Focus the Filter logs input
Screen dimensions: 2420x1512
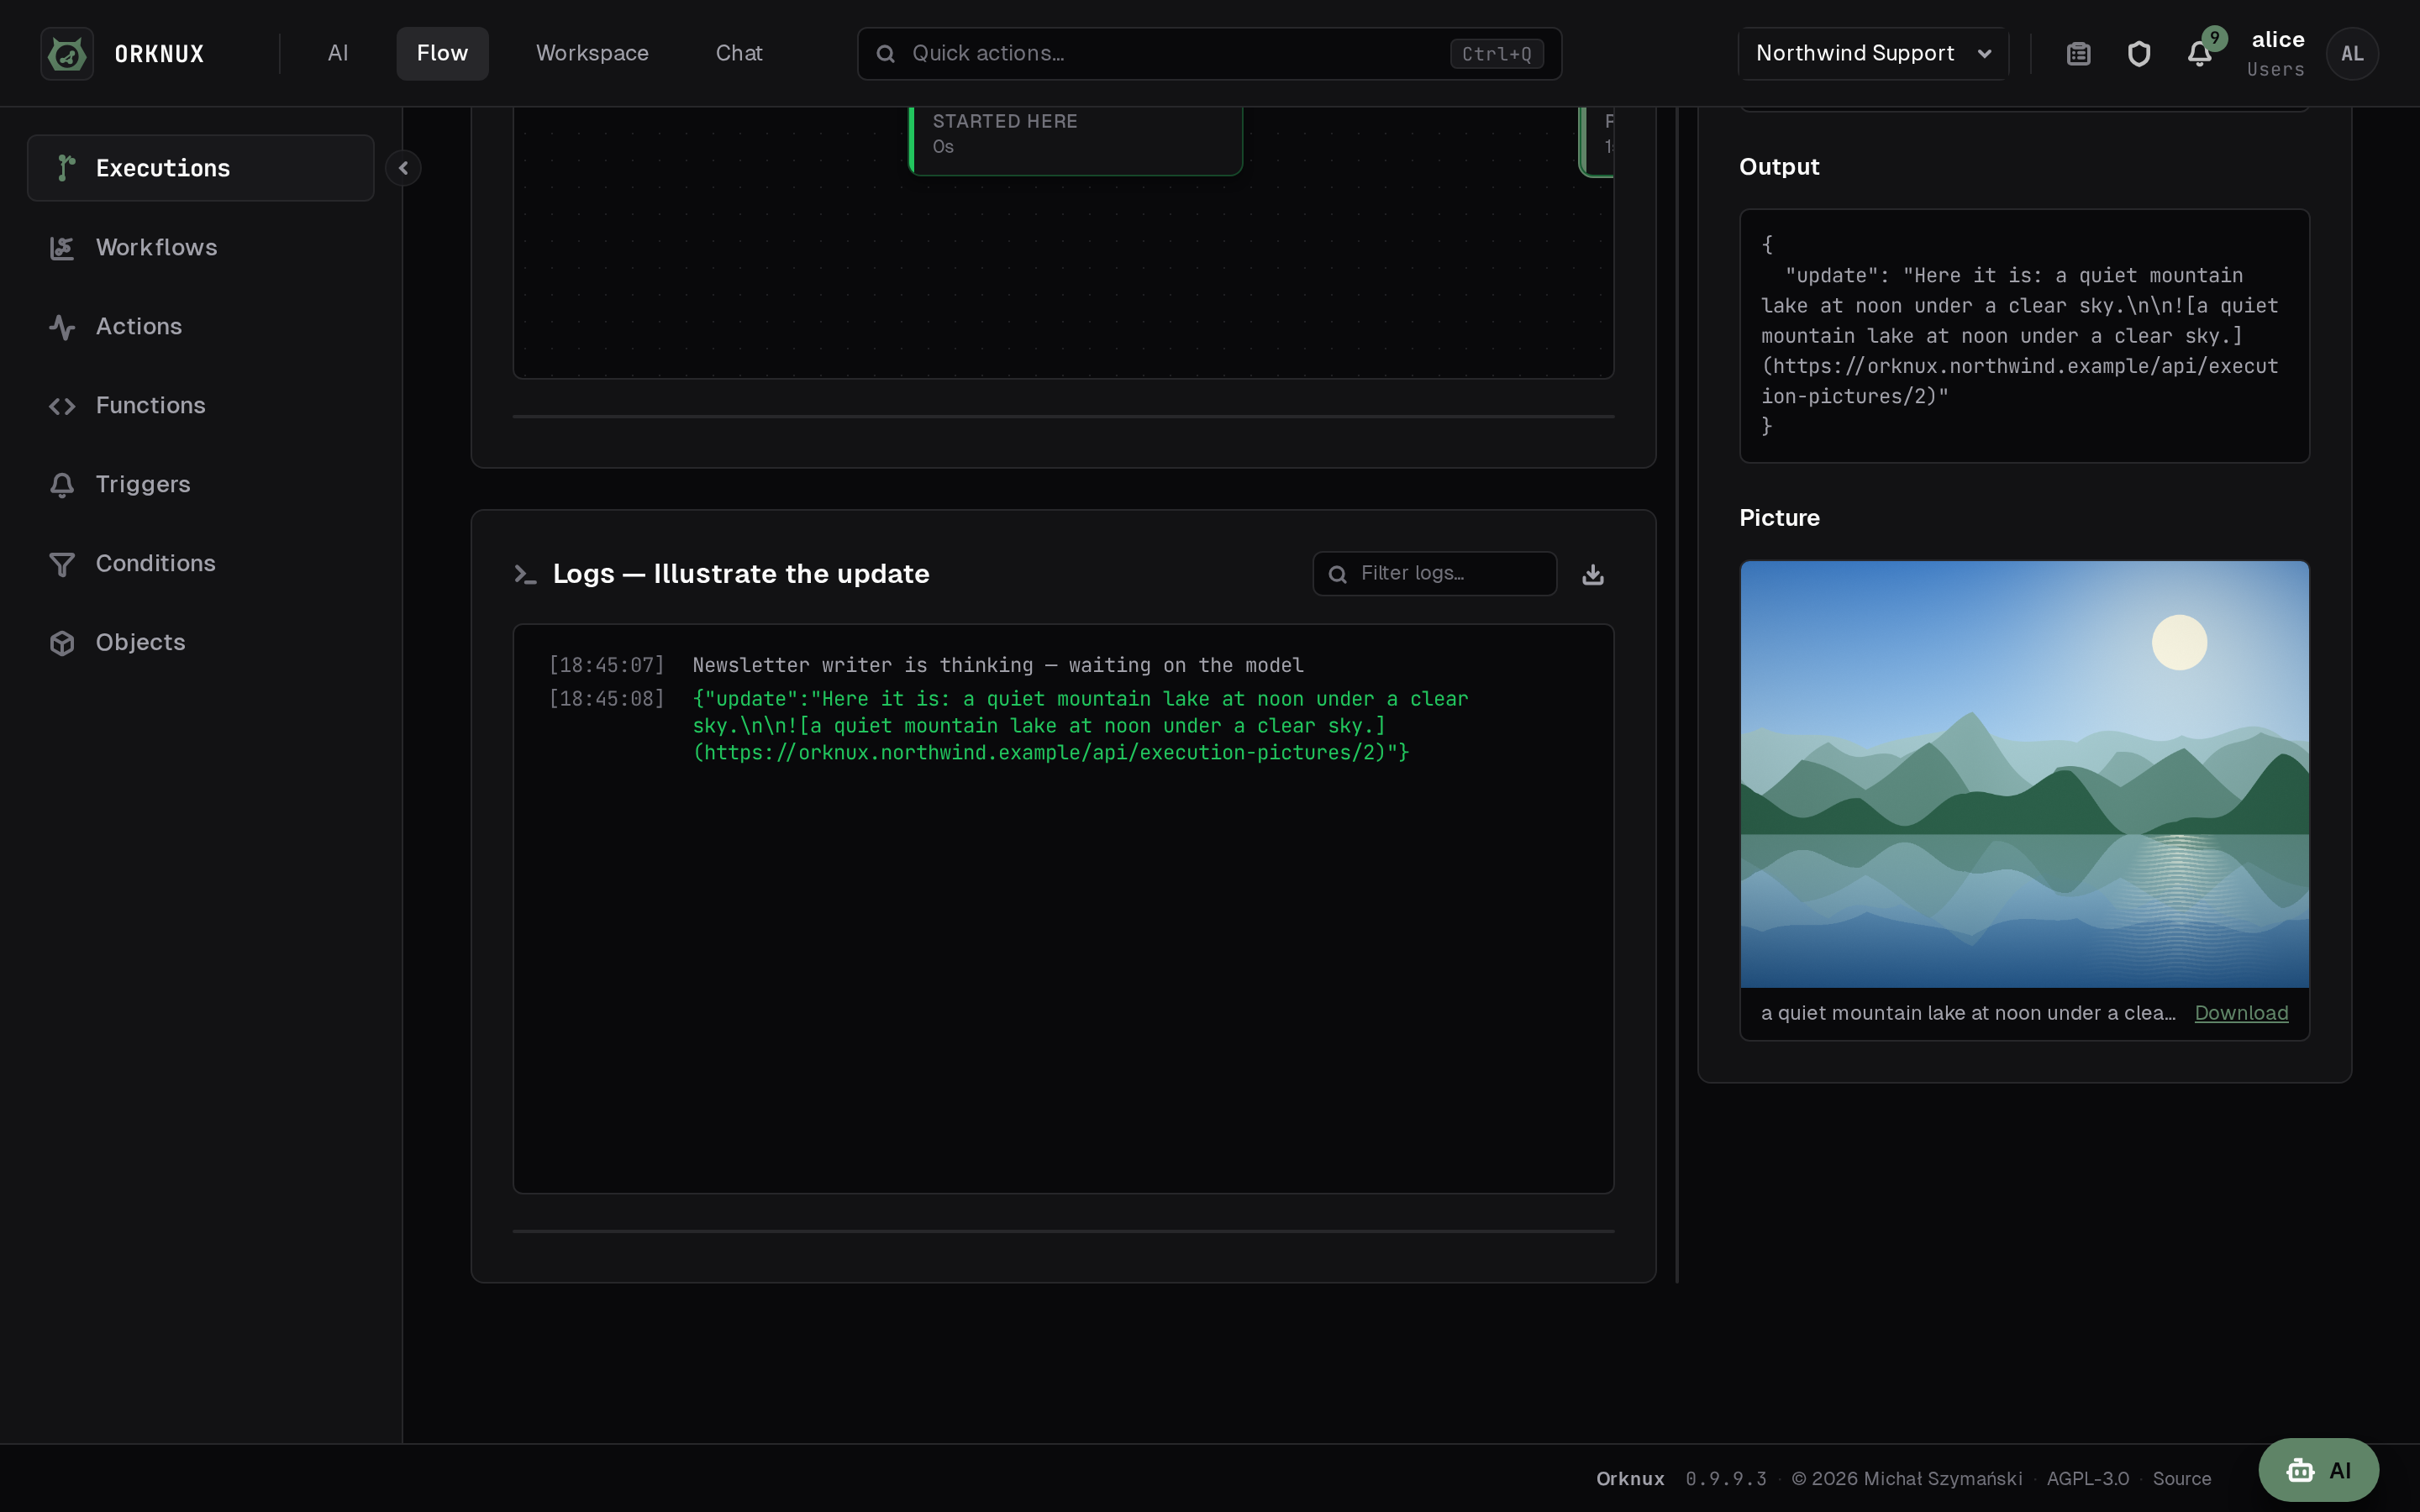click(x=1434, y=573)
